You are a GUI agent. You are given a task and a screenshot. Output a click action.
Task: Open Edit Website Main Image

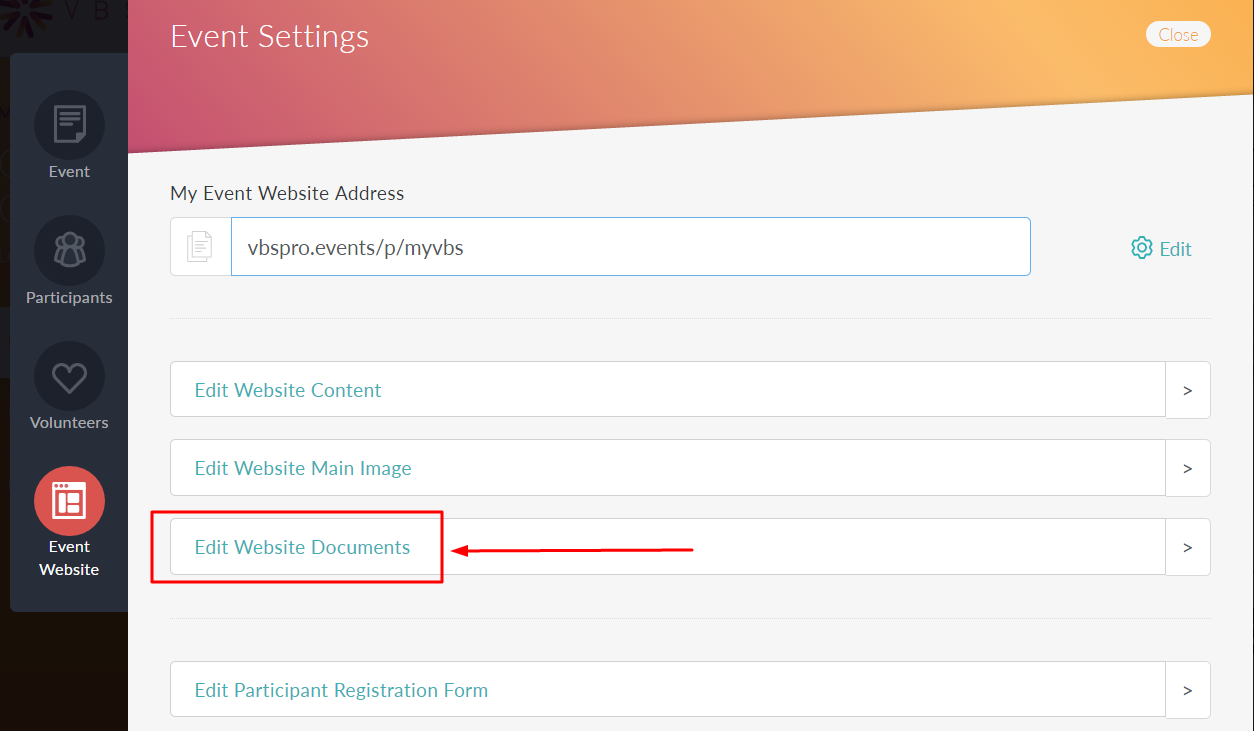click(668, 468)
